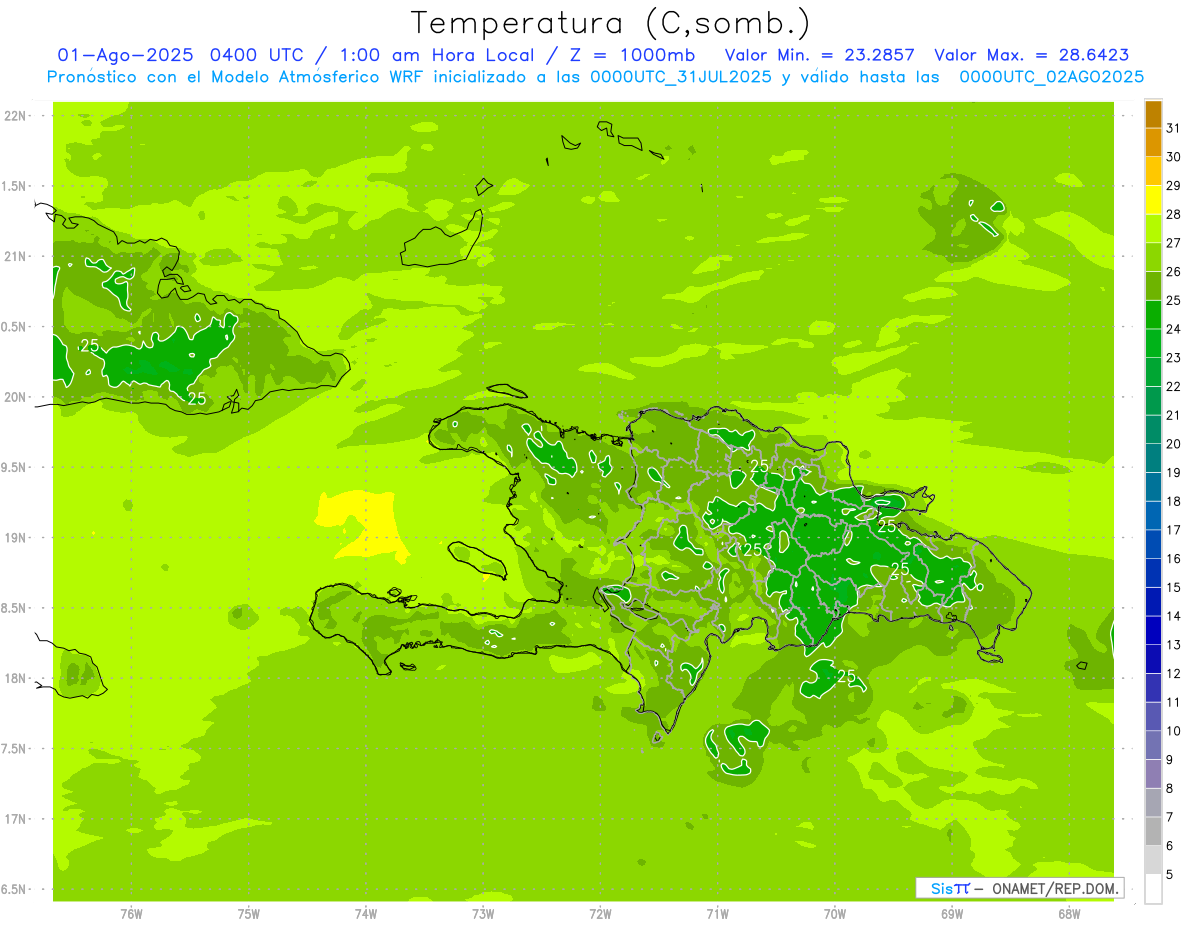Click the latitude axis label "19N"

17,538
